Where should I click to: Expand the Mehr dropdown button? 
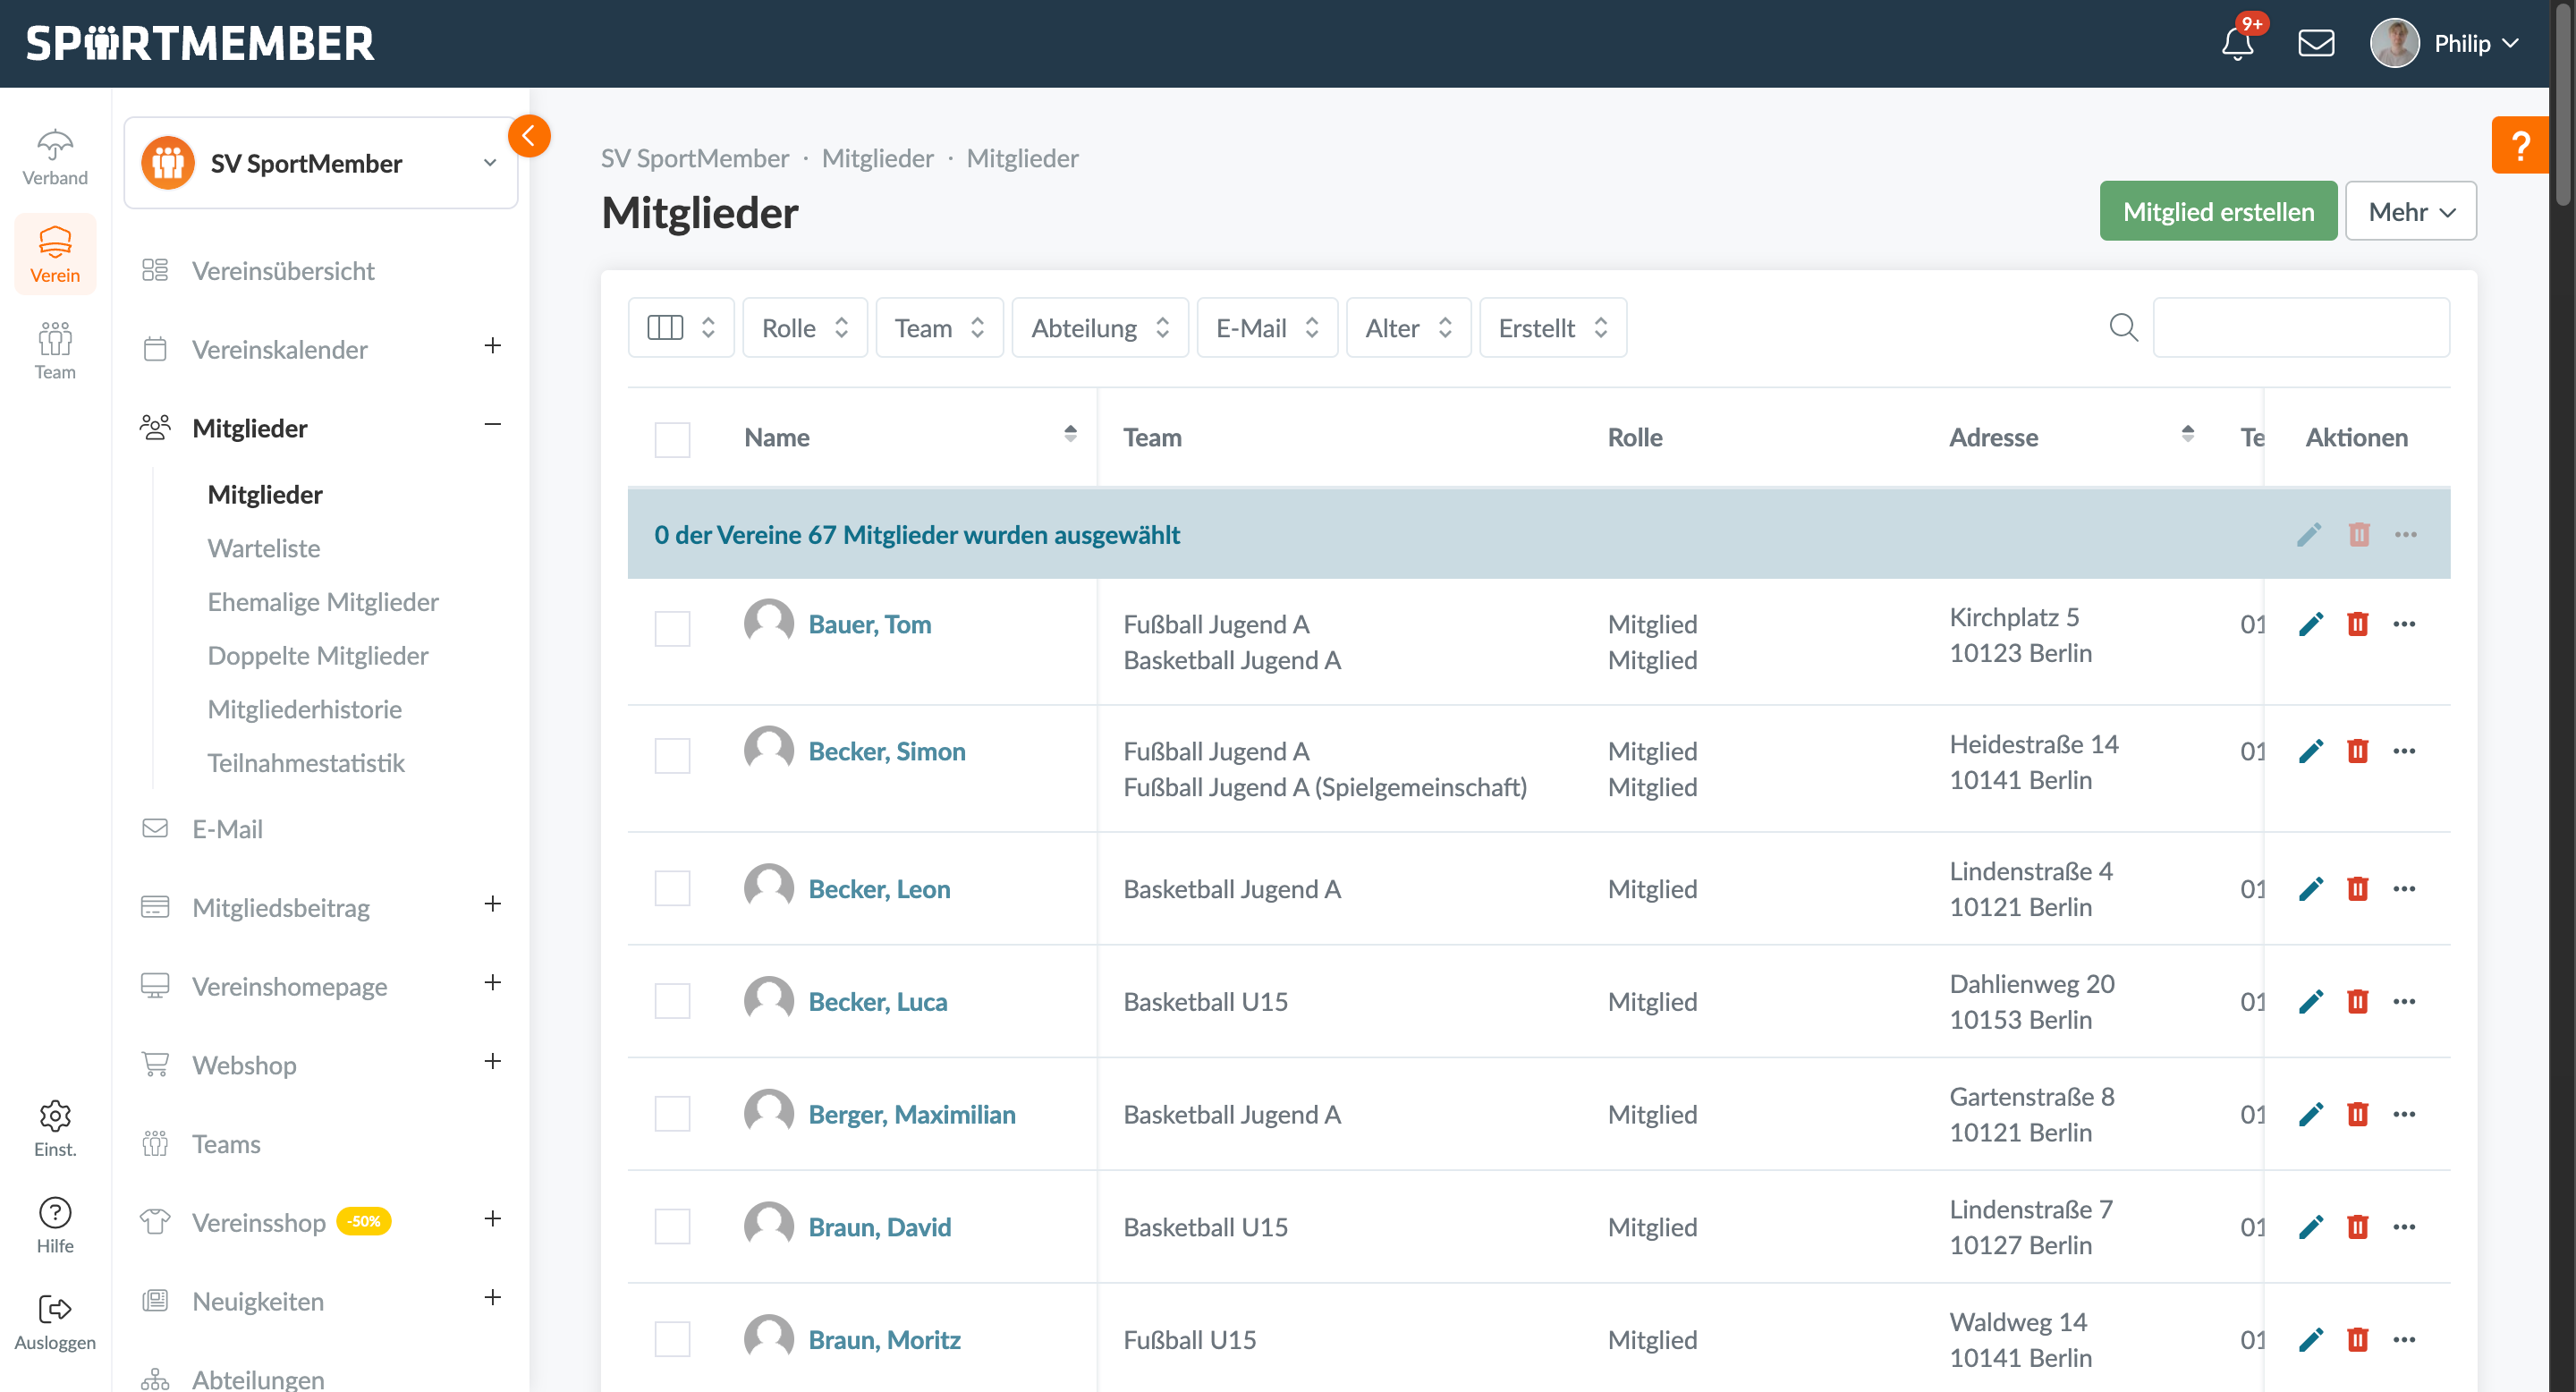click(x=2410, y=212)
